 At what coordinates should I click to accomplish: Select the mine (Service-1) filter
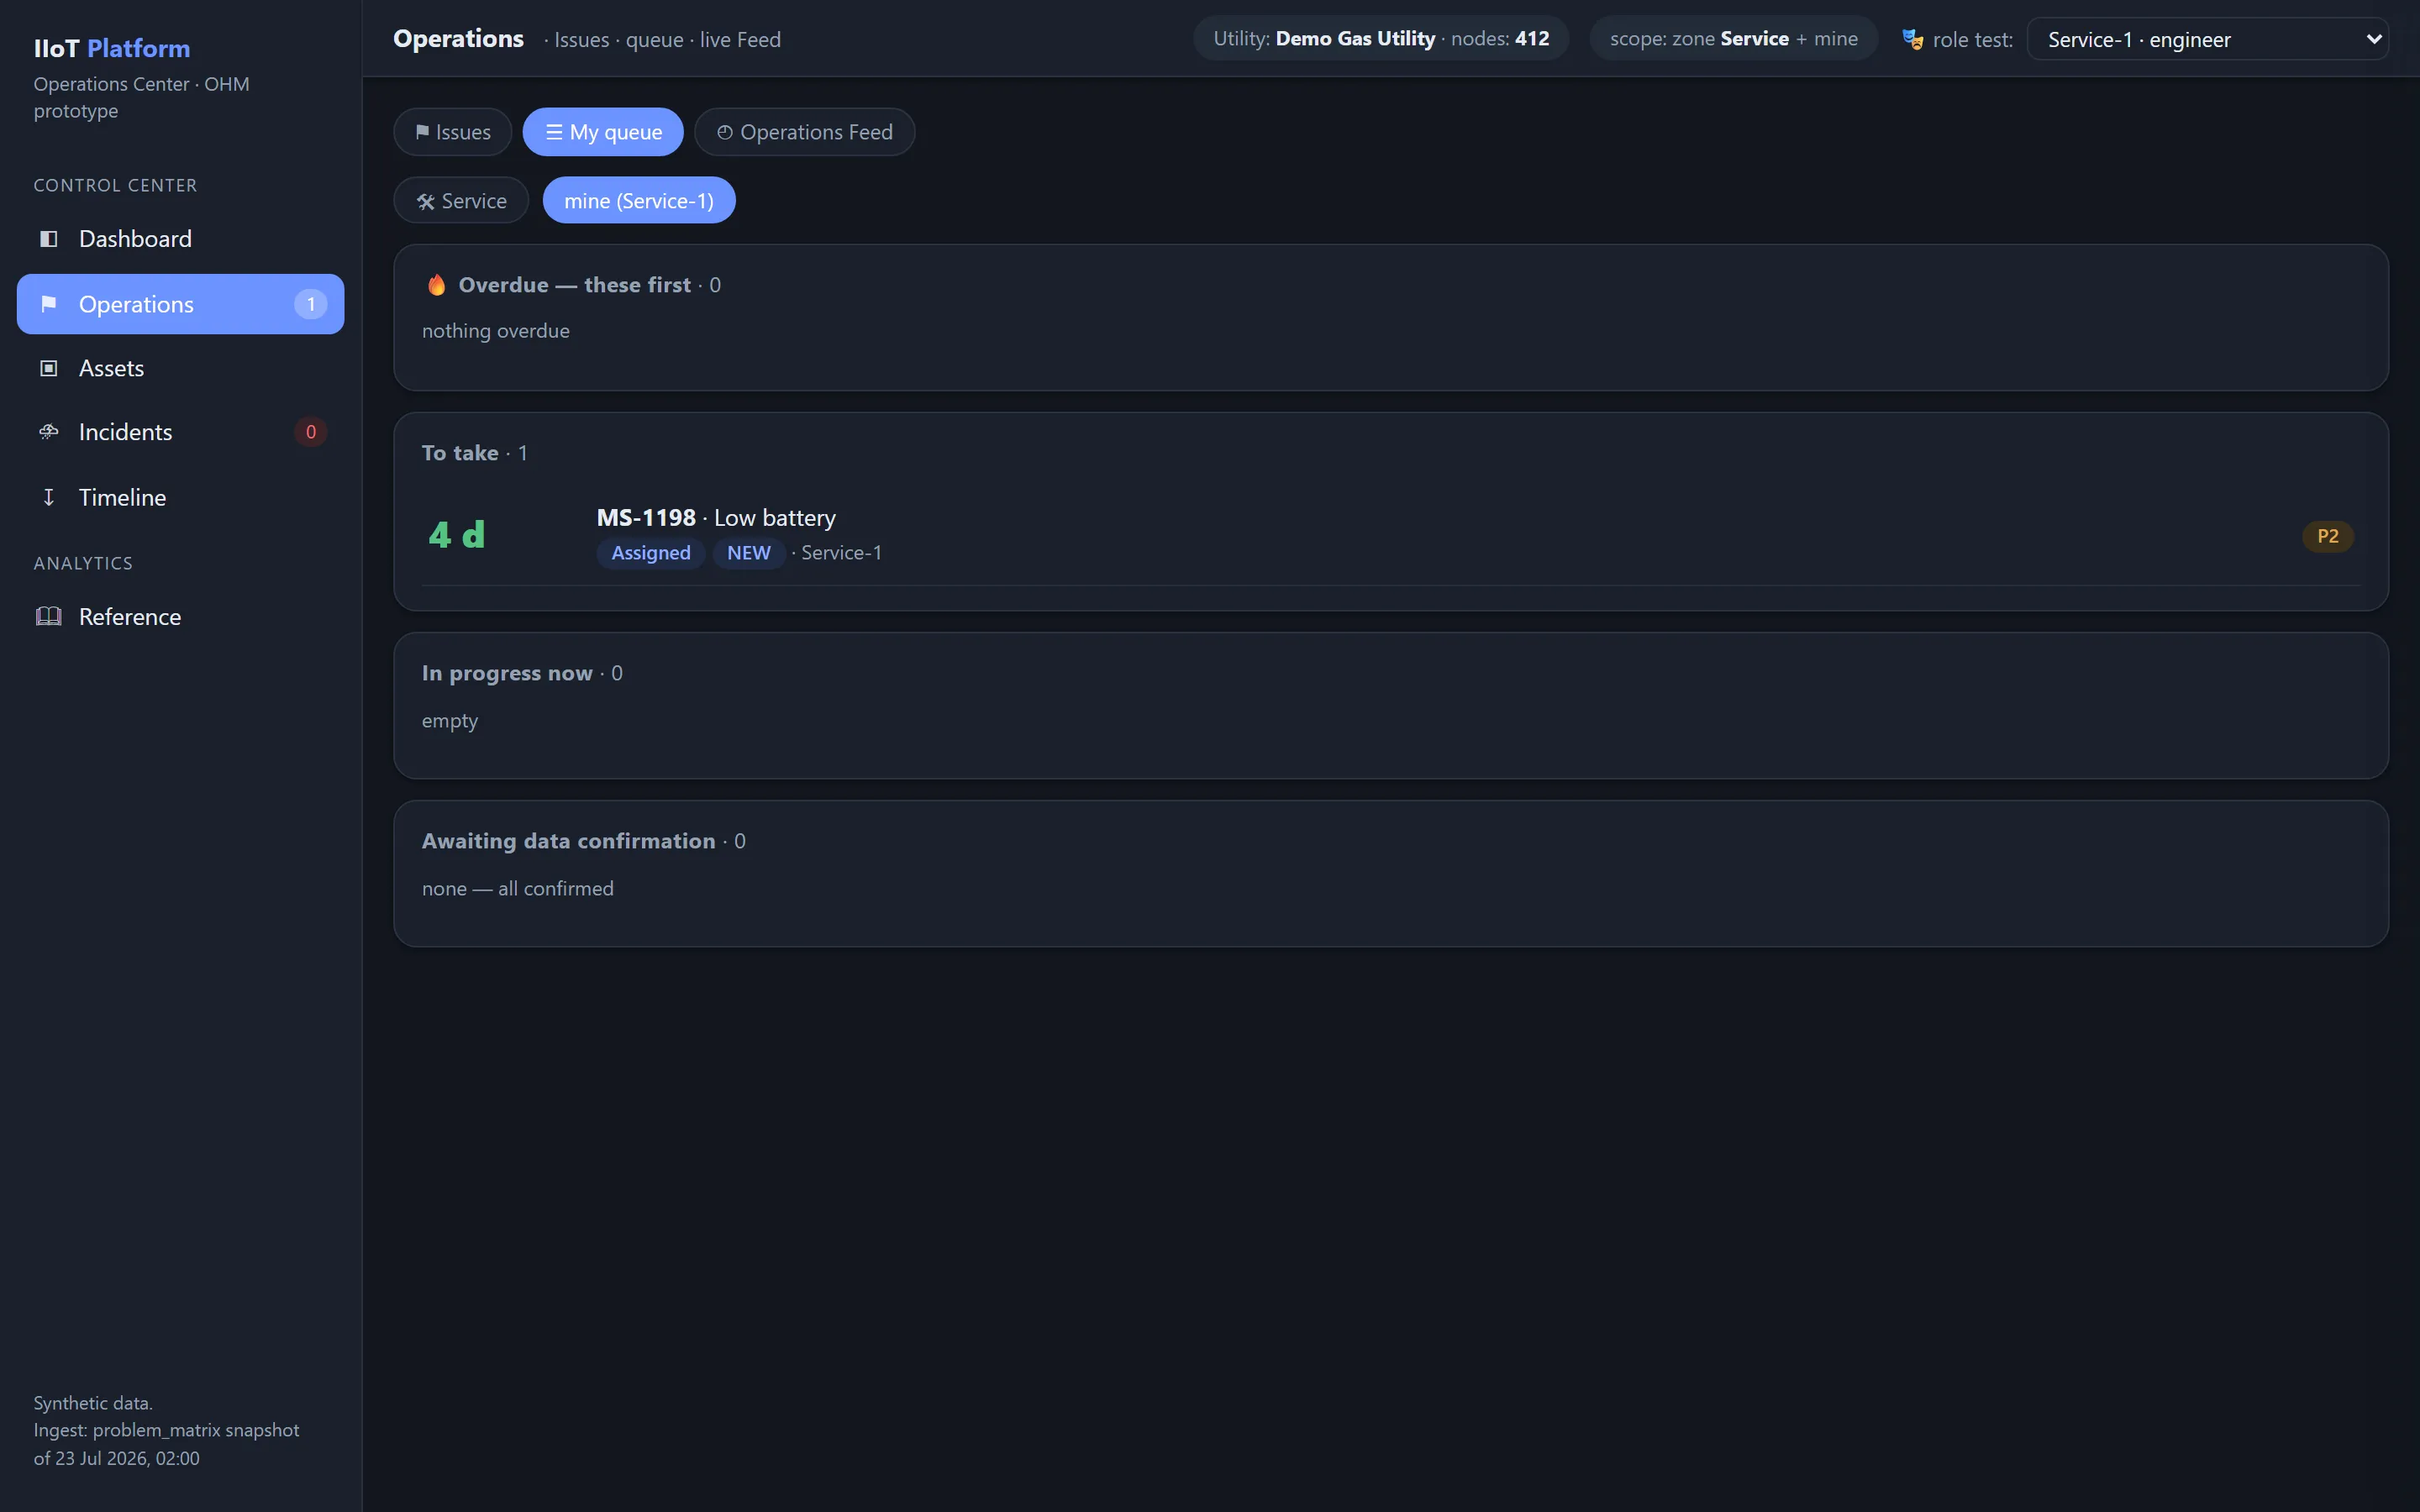639,201
